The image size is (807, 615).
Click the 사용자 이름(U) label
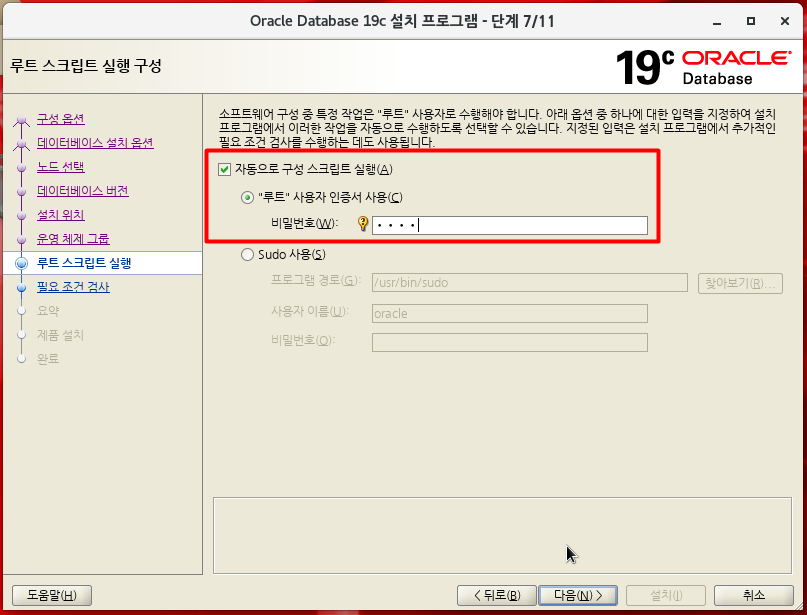pos(310,311)
